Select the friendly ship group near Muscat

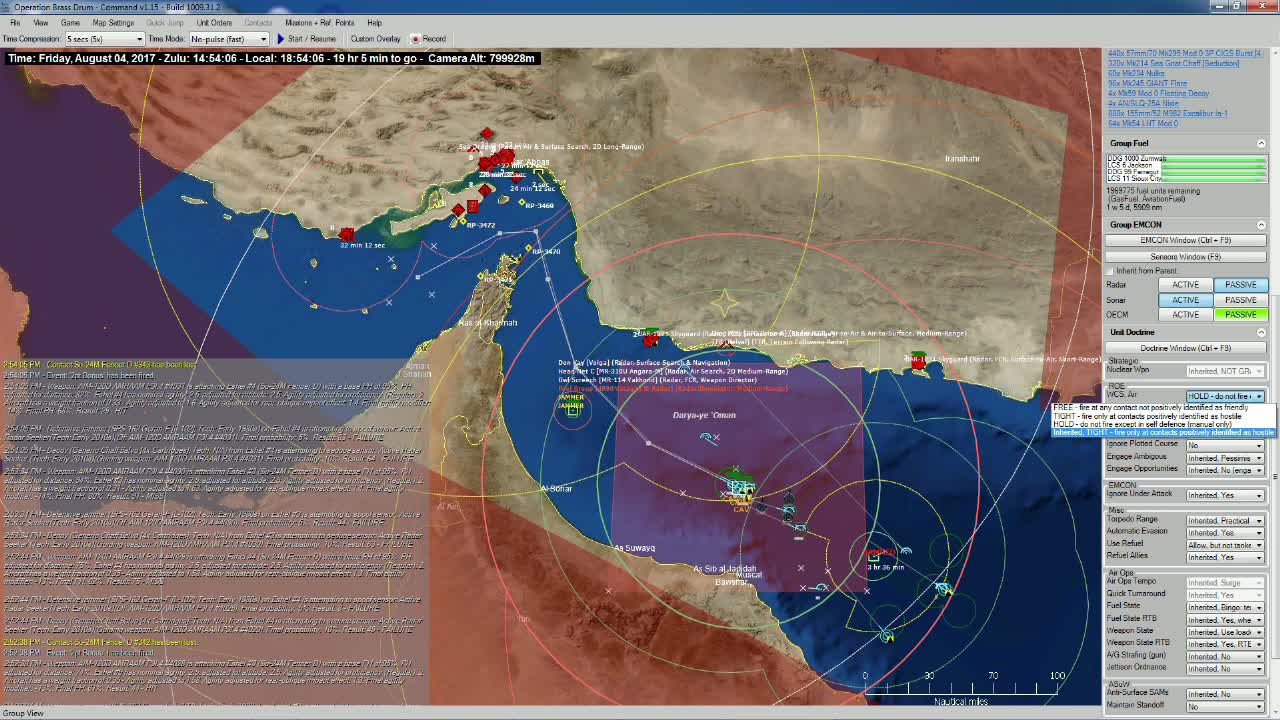[741, 489]
